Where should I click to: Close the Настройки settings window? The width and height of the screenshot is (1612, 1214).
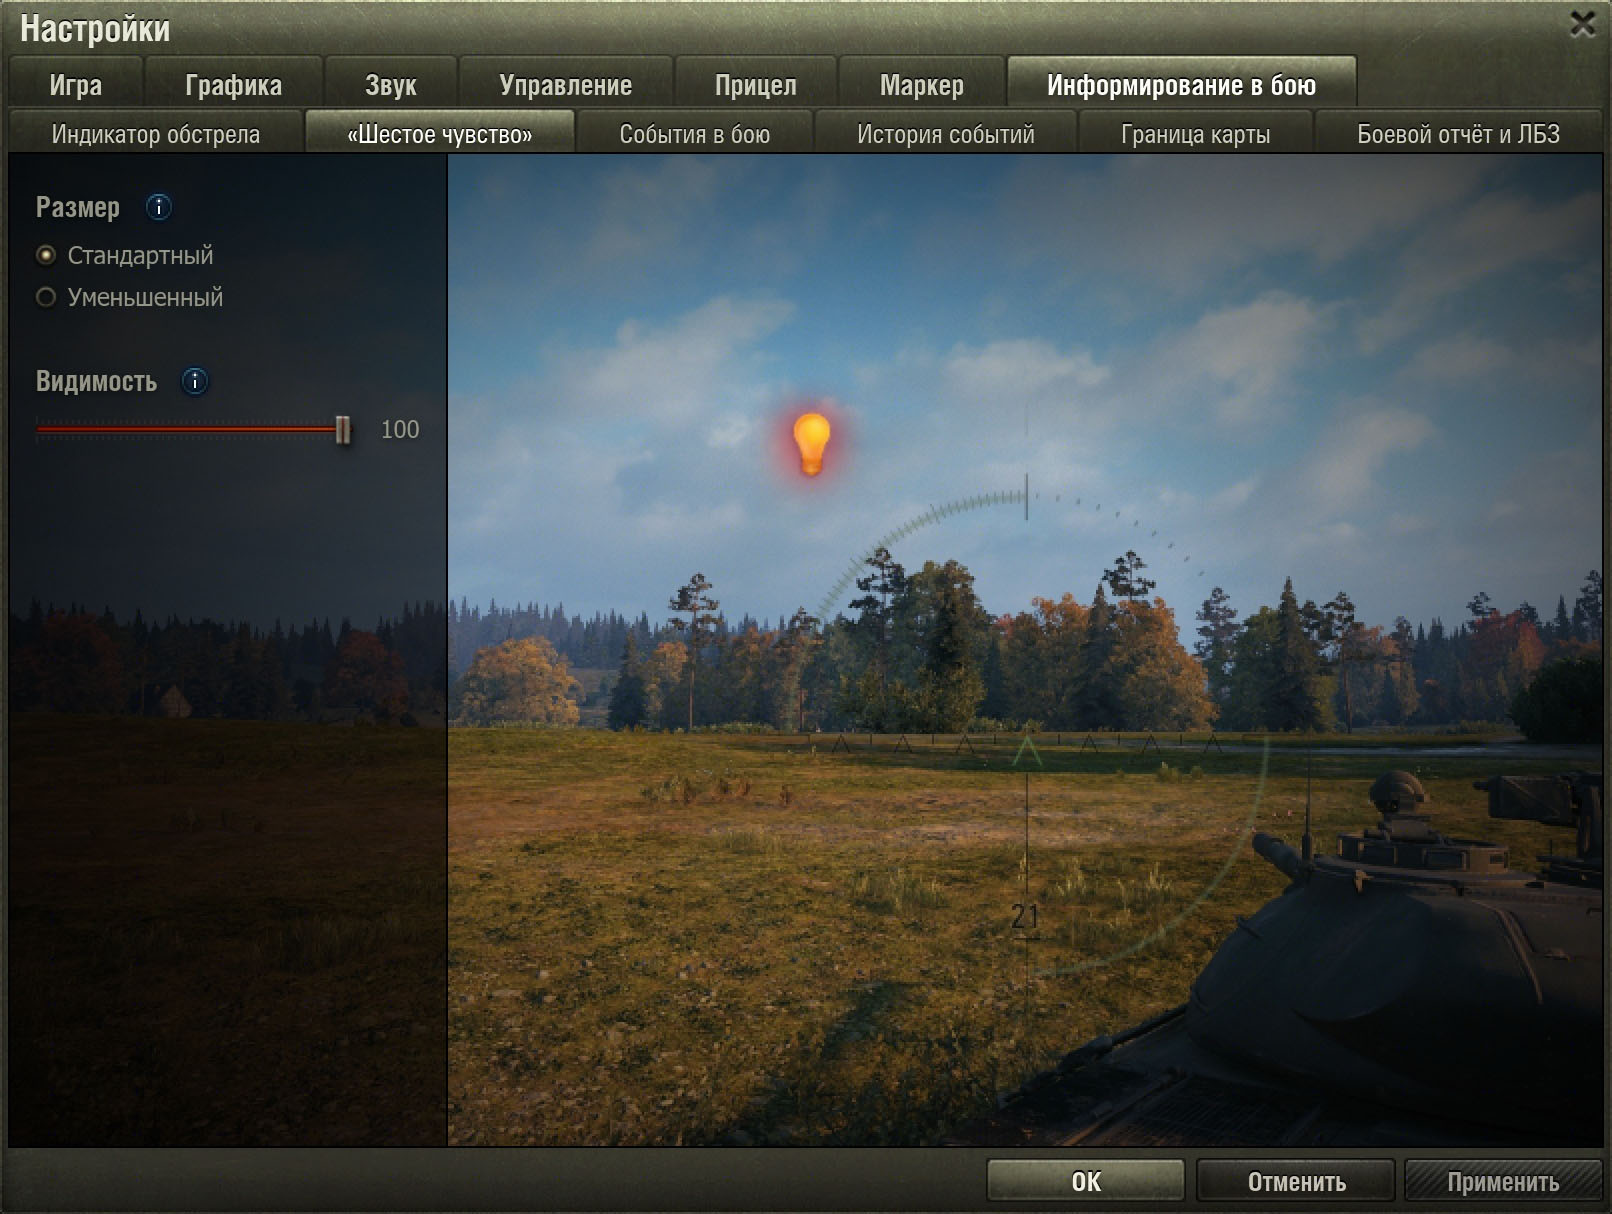(x=1583, y=24)
